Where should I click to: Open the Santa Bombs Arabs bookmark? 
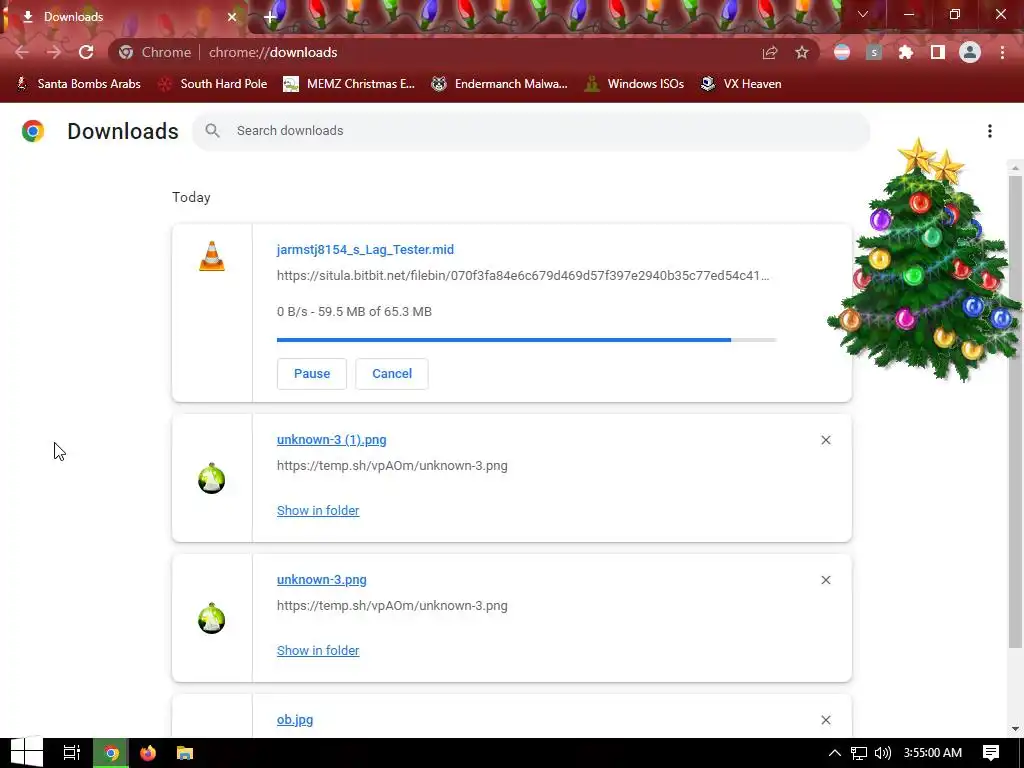(78, 84)
